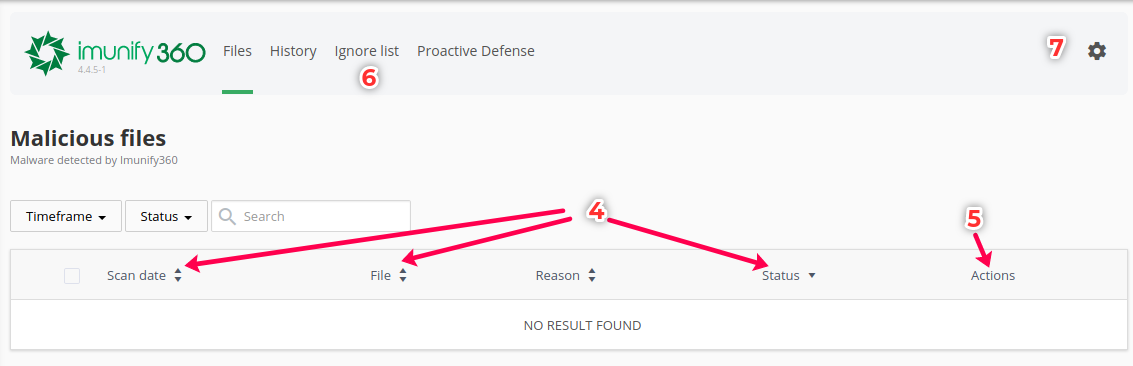This screenshot has width=1133, height=366.
Task: Click the Status column header label
Action: click(780, 276)
